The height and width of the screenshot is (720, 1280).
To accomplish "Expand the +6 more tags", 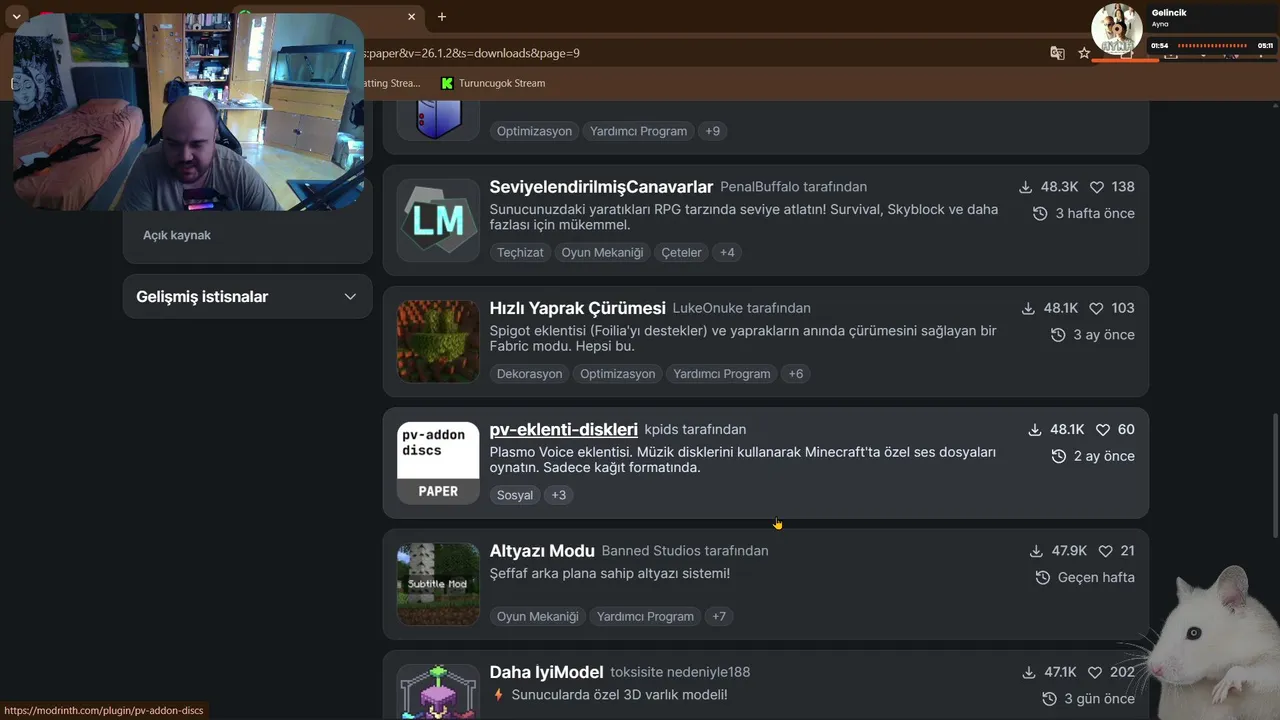I will tap(796, 374).
